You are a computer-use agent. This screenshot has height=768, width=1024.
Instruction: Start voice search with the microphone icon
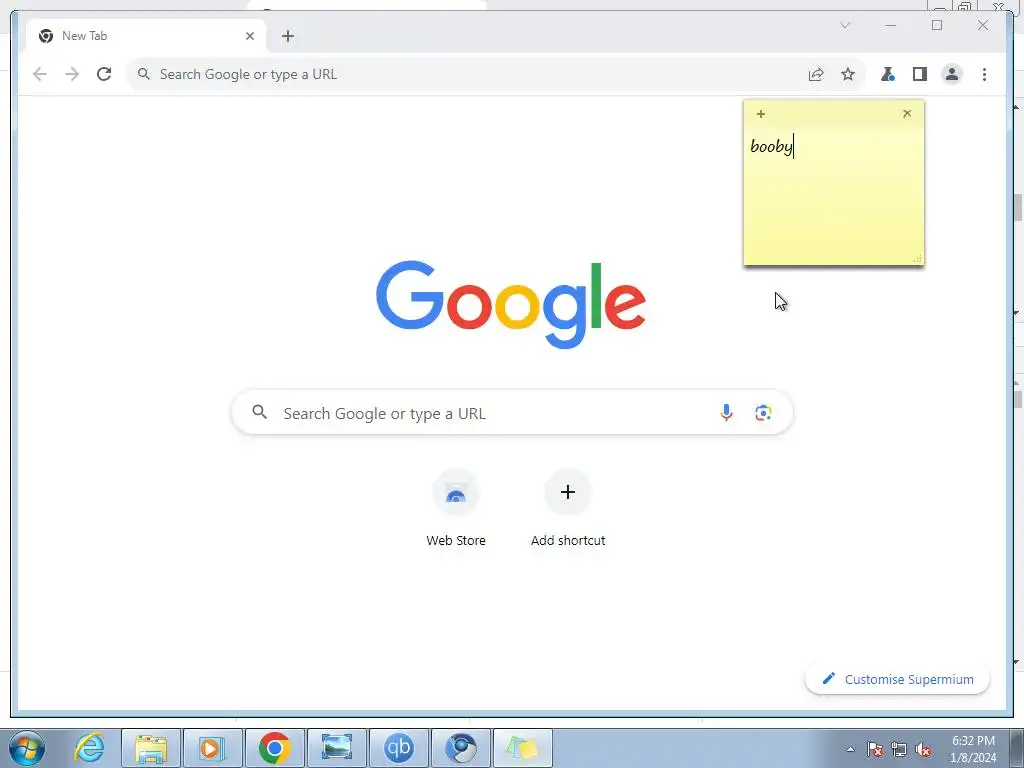726,413
